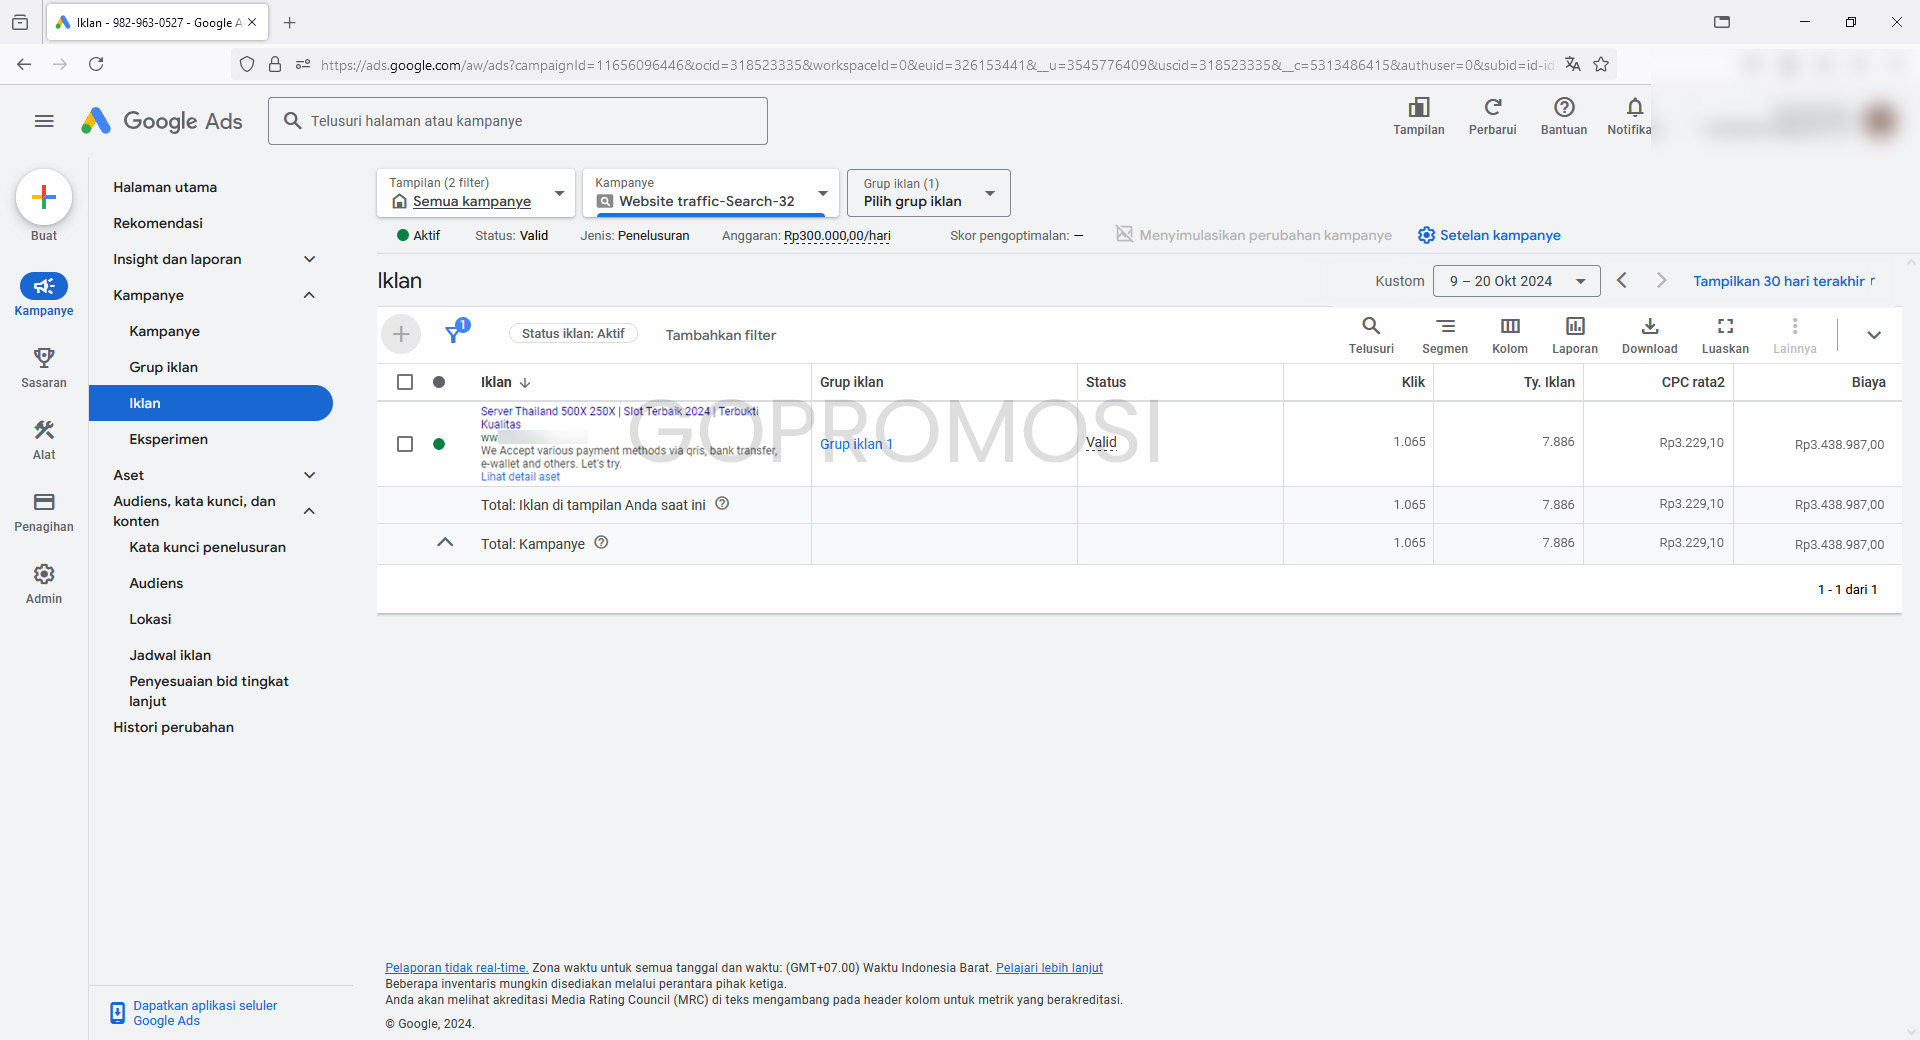The image size is (1920, 1040).
Task: Open the Kolom columns icon
Action: click(x=1509, y=327)
